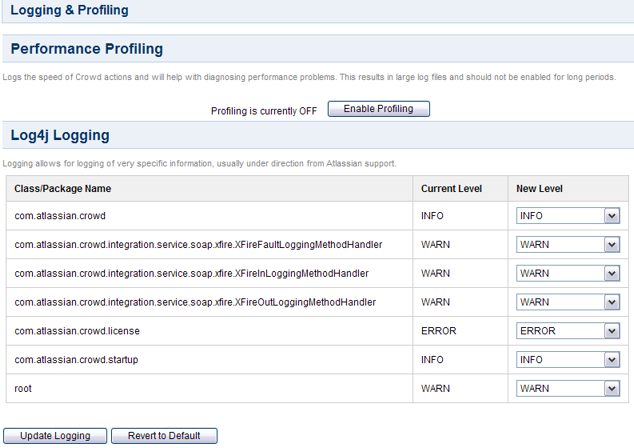
Task: Click the root package name cell
Action: click(x=23, y=388)
